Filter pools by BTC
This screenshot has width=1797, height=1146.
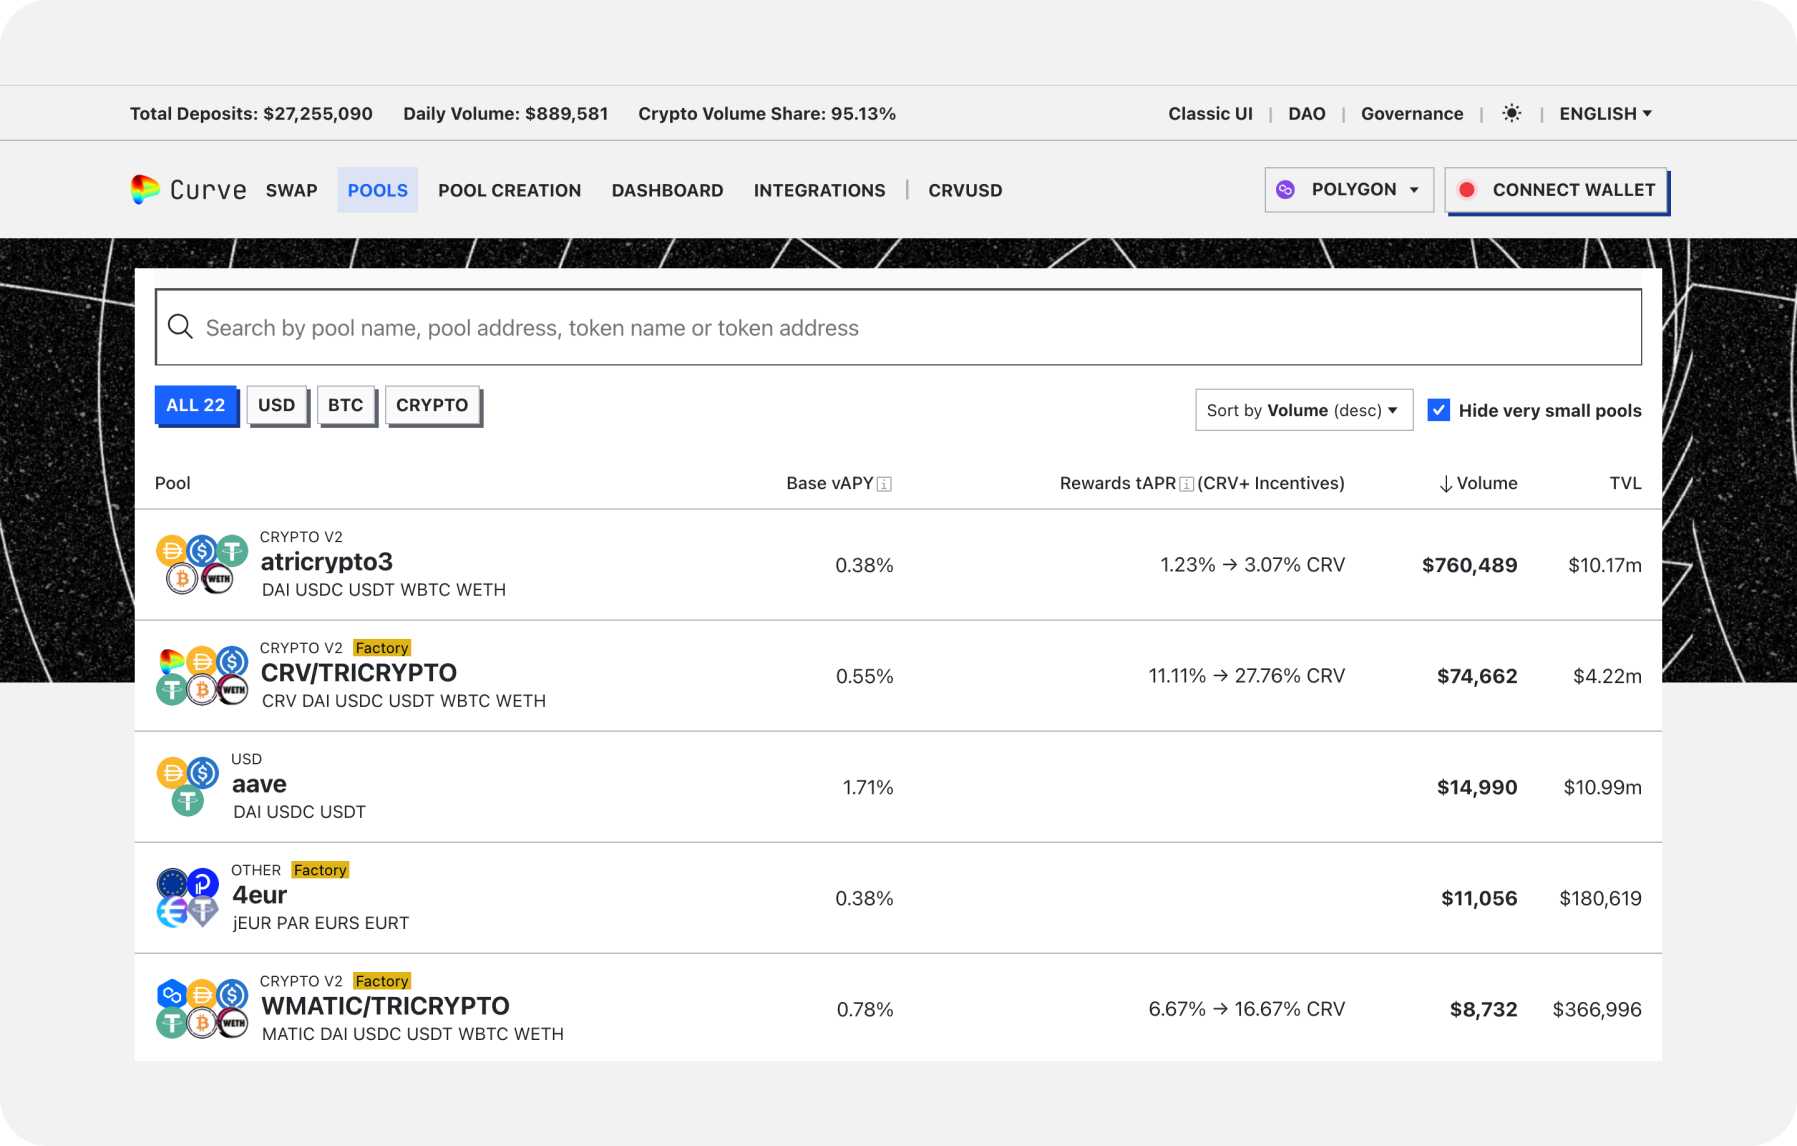(x=346, y=405)
